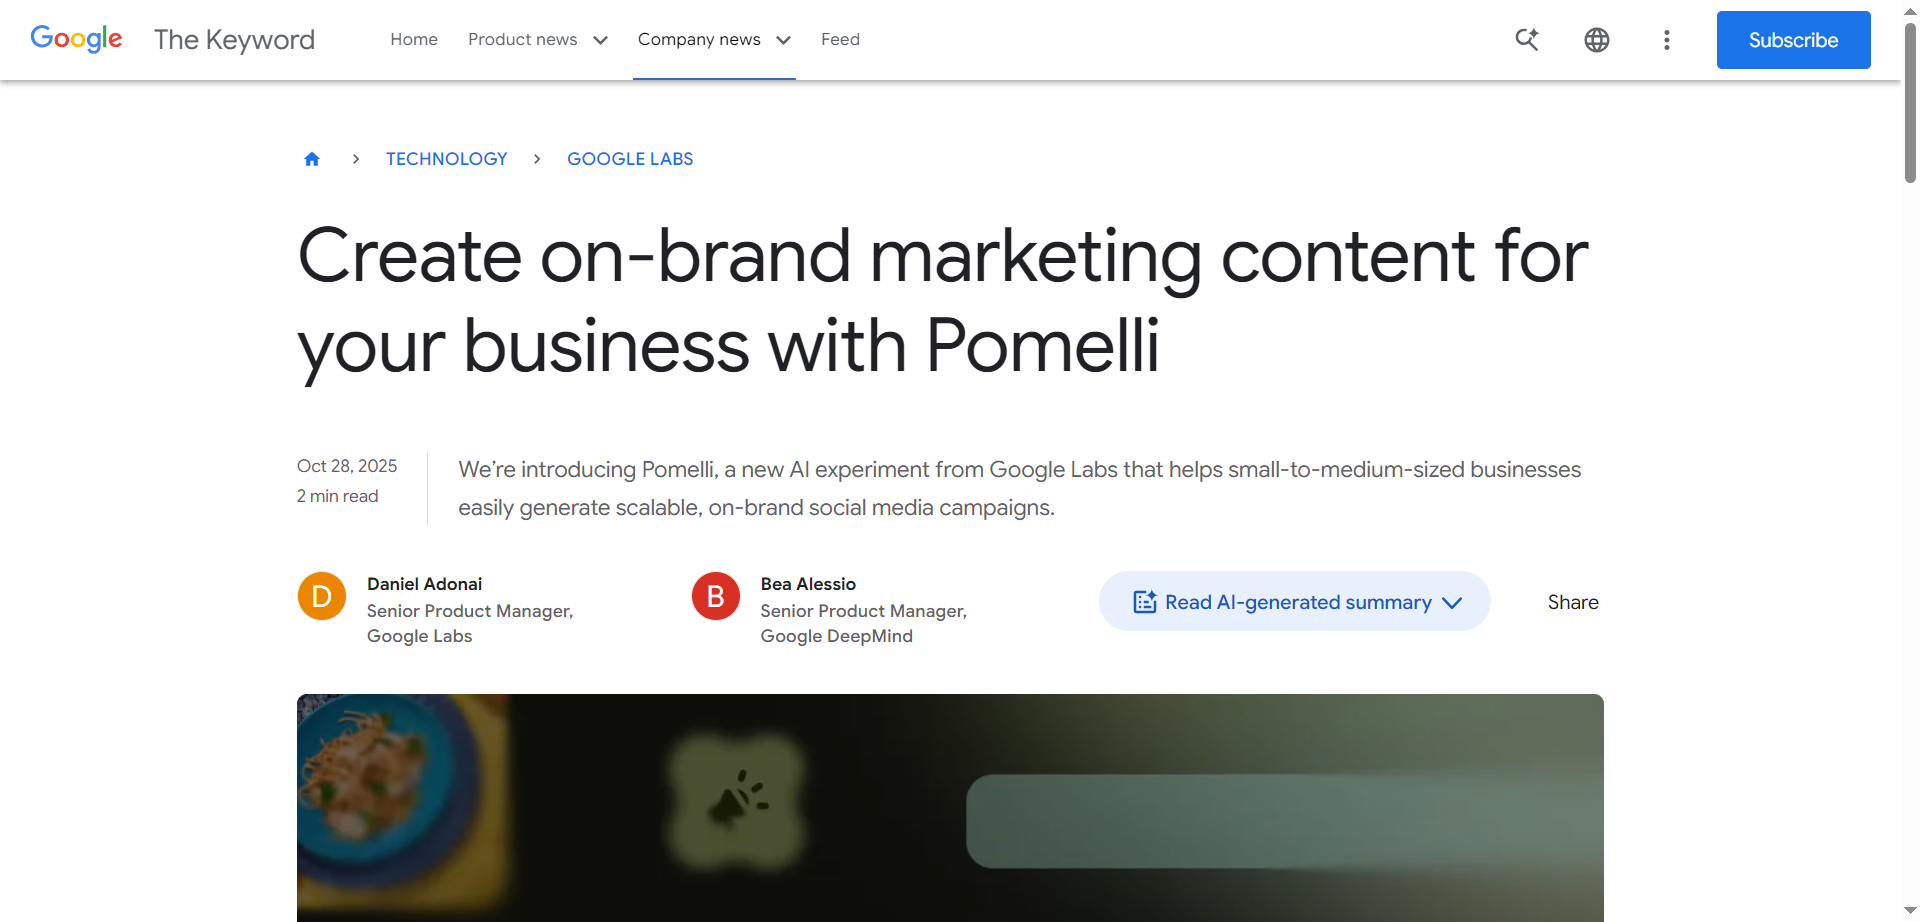Click the Subscribe button

coord(1792,40)
